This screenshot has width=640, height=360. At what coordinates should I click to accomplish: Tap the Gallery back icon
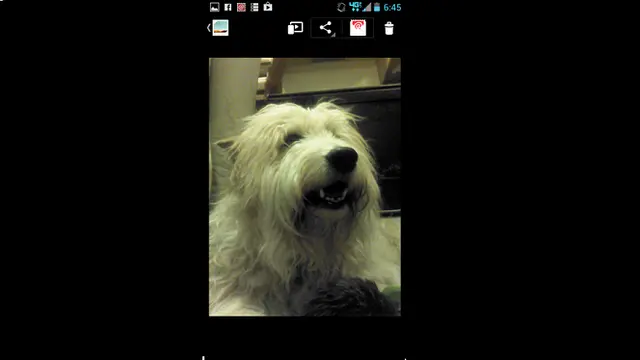[x=218, y=28]
